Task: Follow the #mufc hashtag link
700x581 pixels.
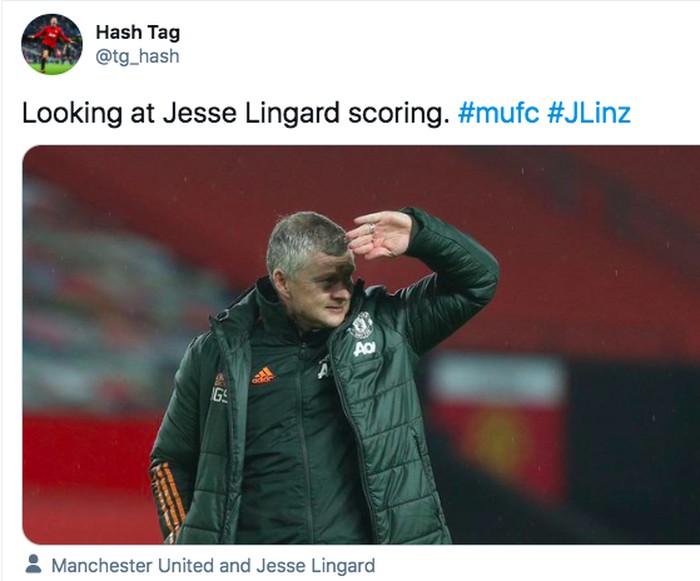Action: [499, 113]
